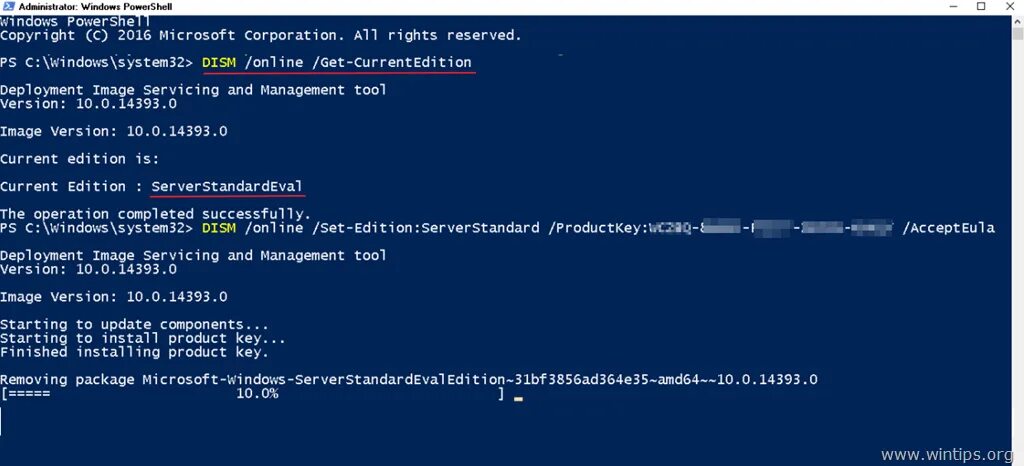Click 'Finished installing product key.' line
The height and width of the screenshot is (466, 1024).
click(135, 352)
